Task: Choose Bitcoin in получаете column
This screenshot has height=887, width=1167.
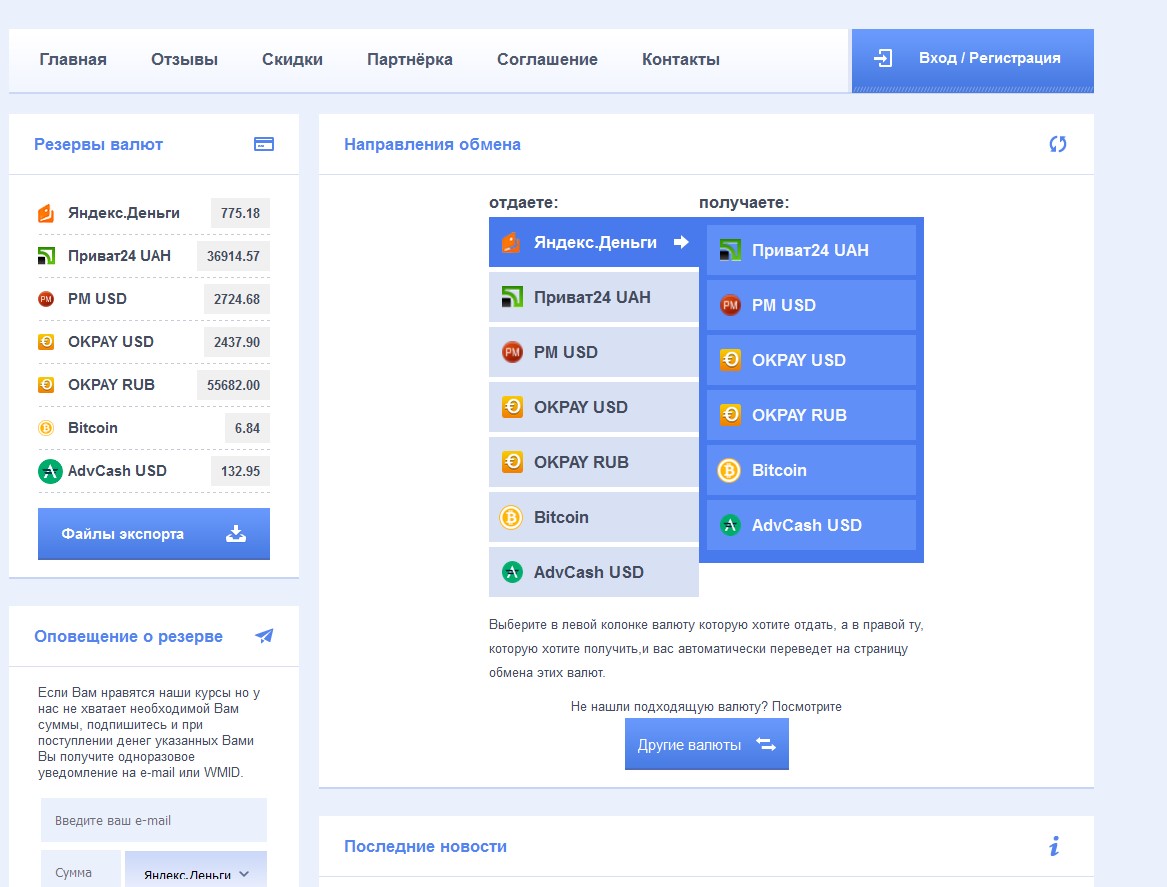Action: [811, 471]
